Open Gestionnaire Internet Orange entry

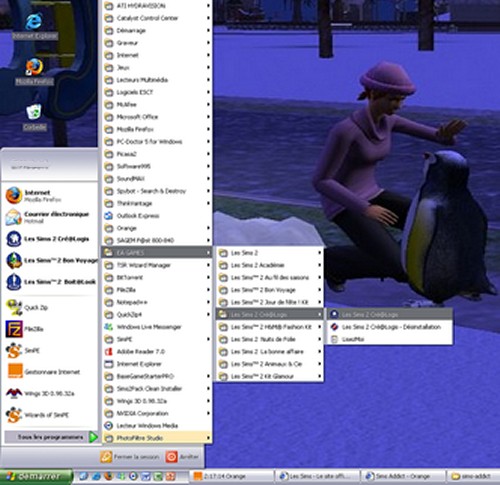click(50, 372)
